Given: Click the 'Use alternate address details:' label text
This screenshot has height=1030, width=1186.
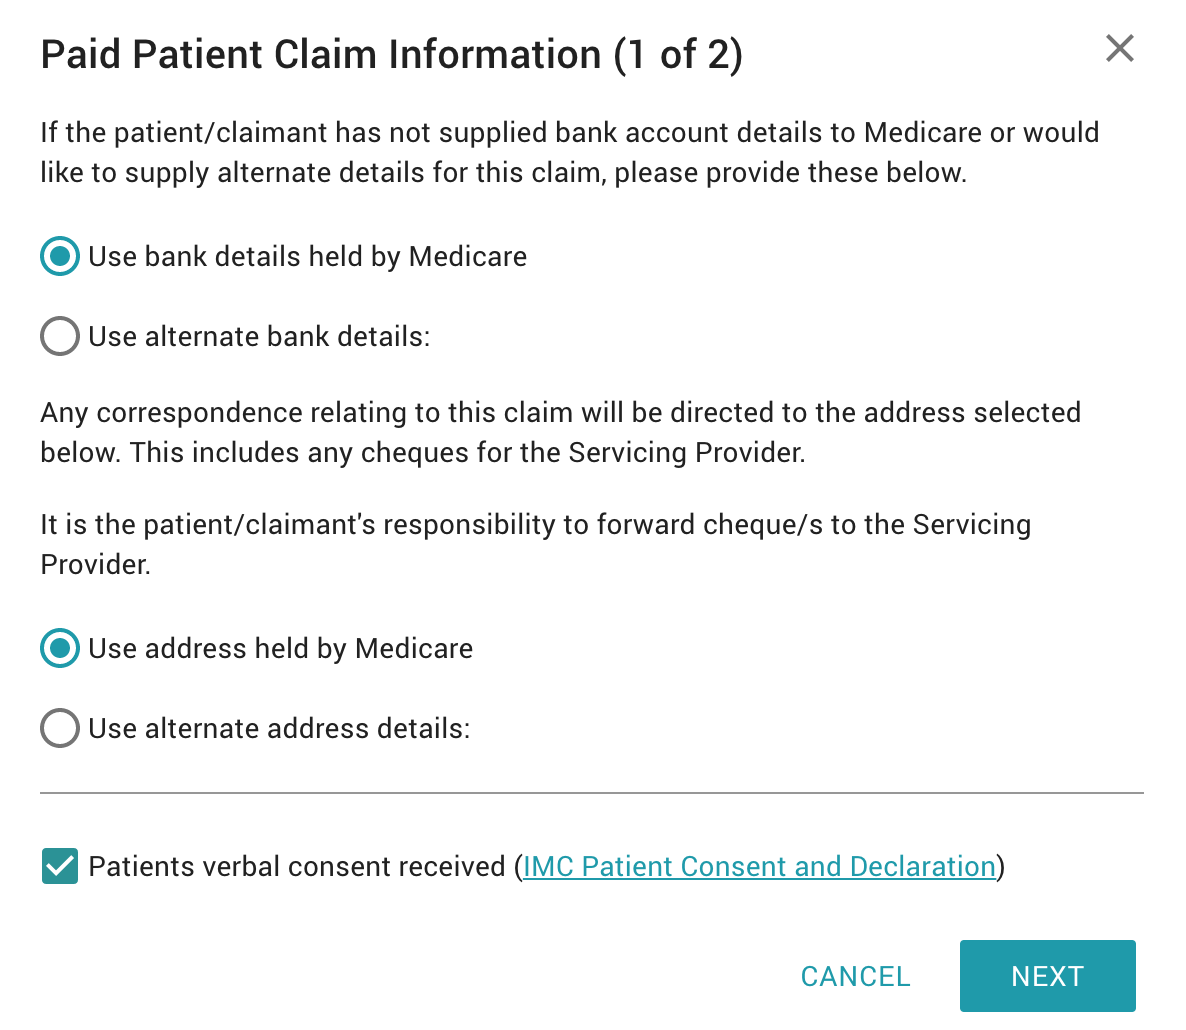Looking at the screenshot, I should [279, 729].
